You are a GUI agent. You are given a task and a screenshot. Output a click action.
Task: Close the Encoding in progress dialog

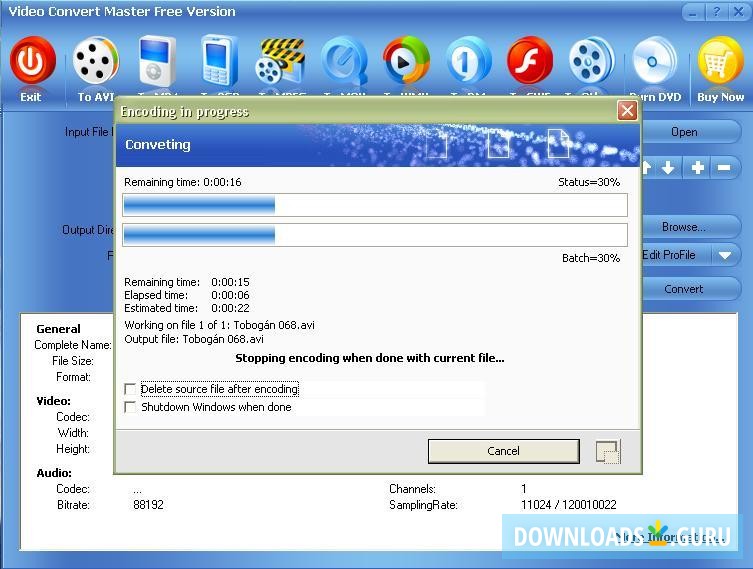[x=627, y=111]
